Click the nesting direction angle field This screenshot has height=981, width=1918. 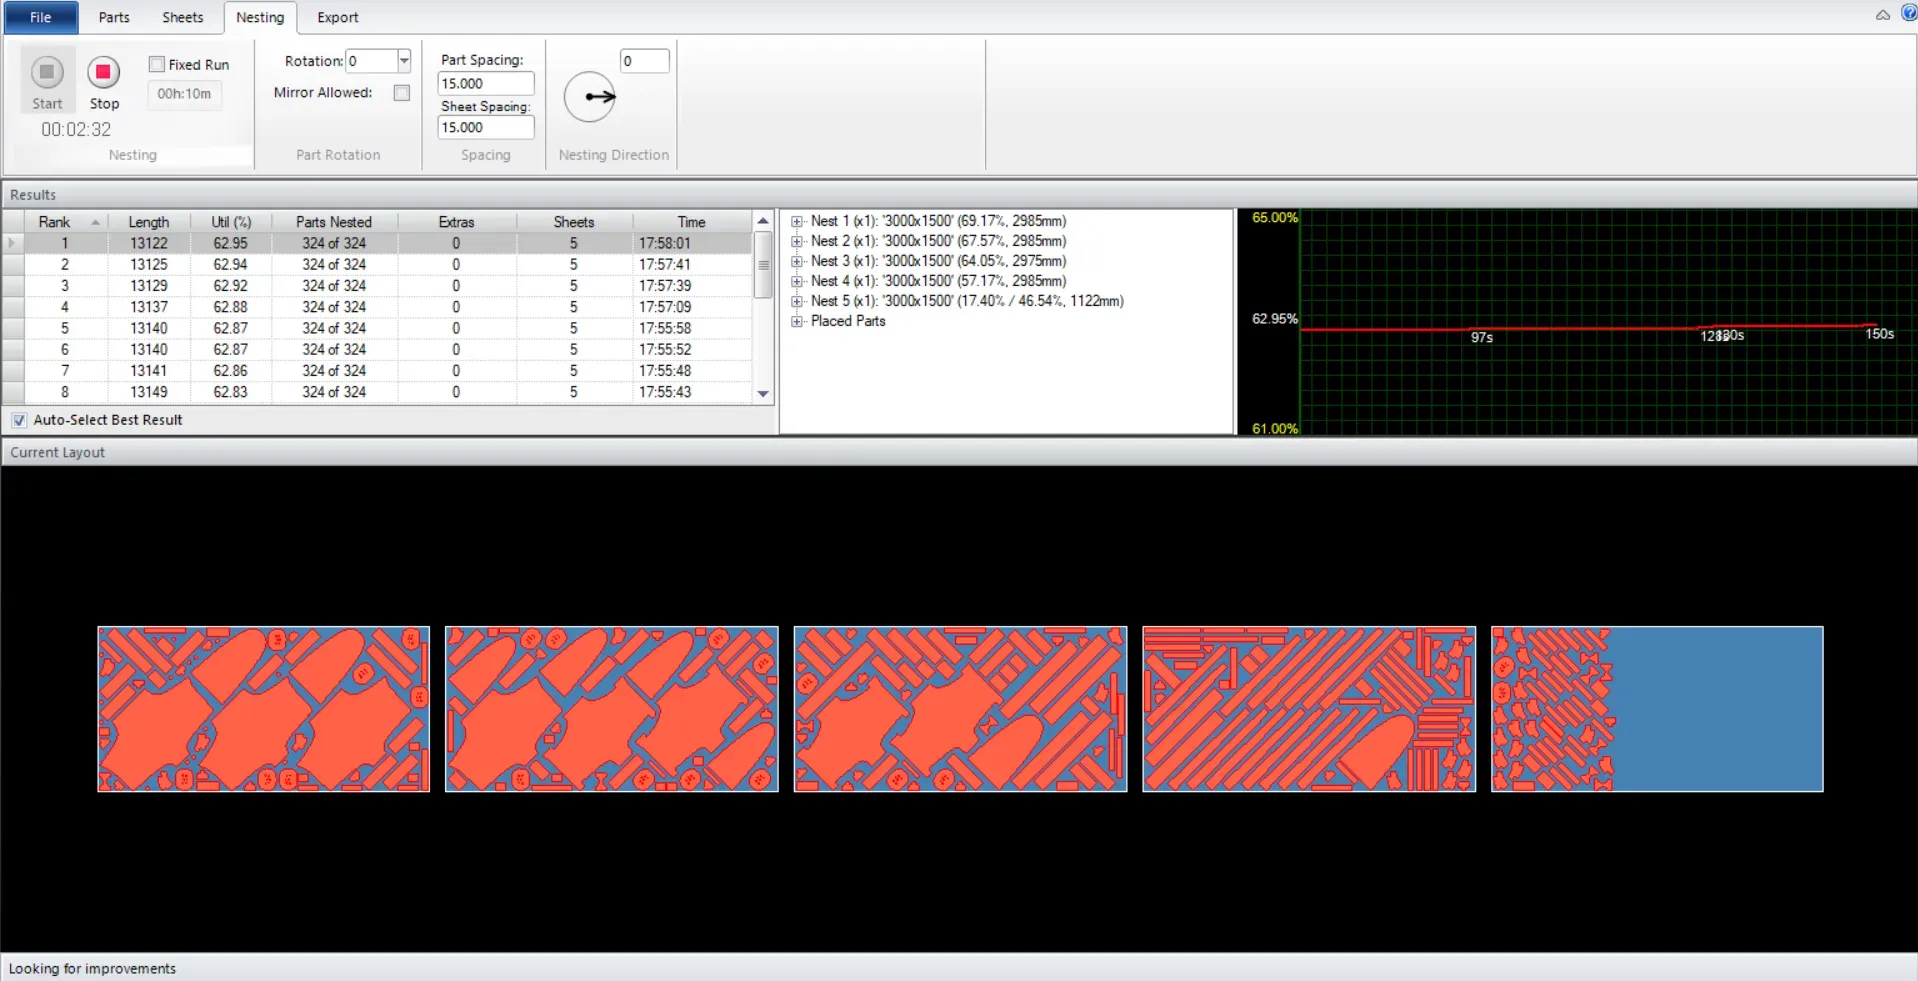pos(644,61)
